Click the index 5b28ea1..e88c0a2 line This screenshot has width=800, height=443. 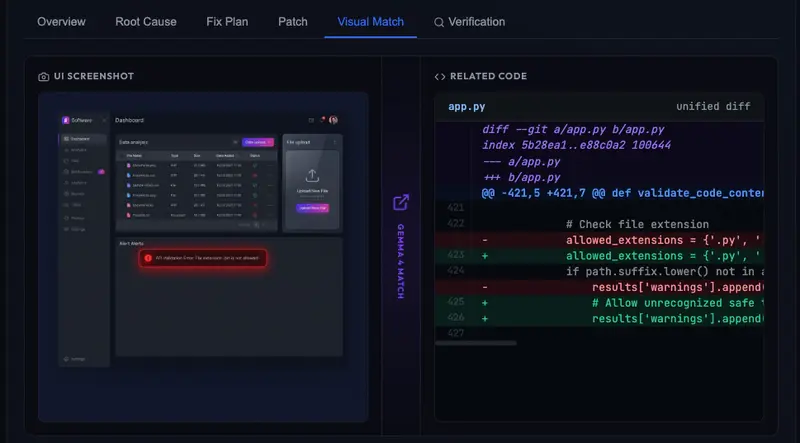(x=577, y=145)
